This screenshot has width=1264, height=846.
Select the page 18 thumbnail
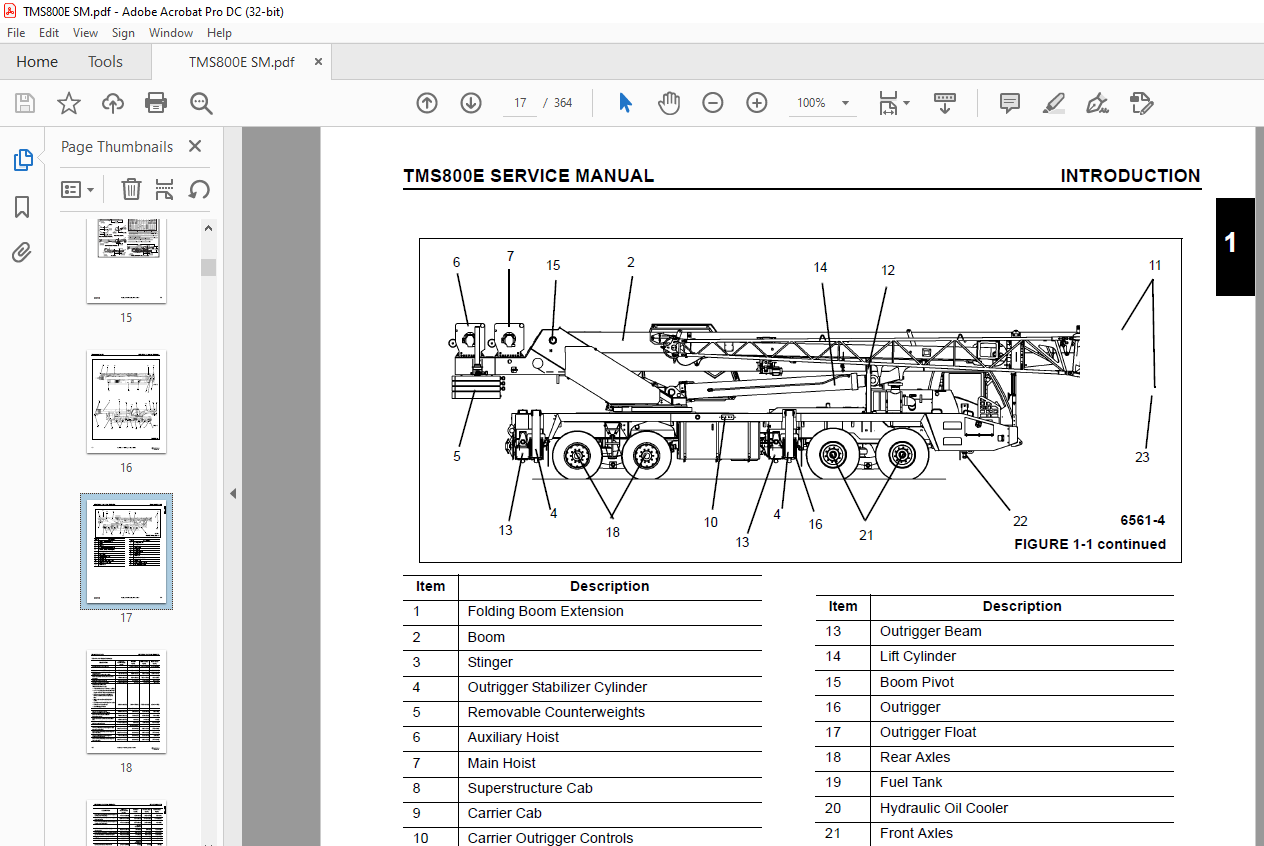pos(126,702)
